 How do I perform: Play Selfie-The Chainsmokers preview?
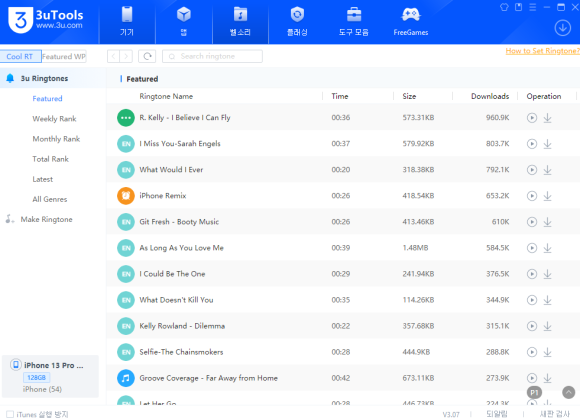[532, 352]
